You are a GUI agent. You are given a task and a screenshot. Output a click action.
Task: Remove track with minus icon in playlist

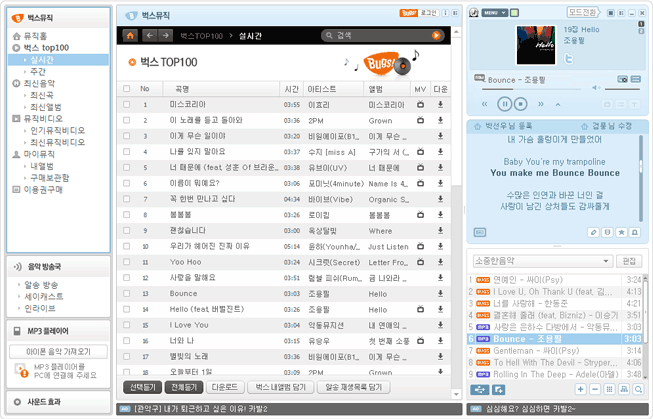coord(595,389)
